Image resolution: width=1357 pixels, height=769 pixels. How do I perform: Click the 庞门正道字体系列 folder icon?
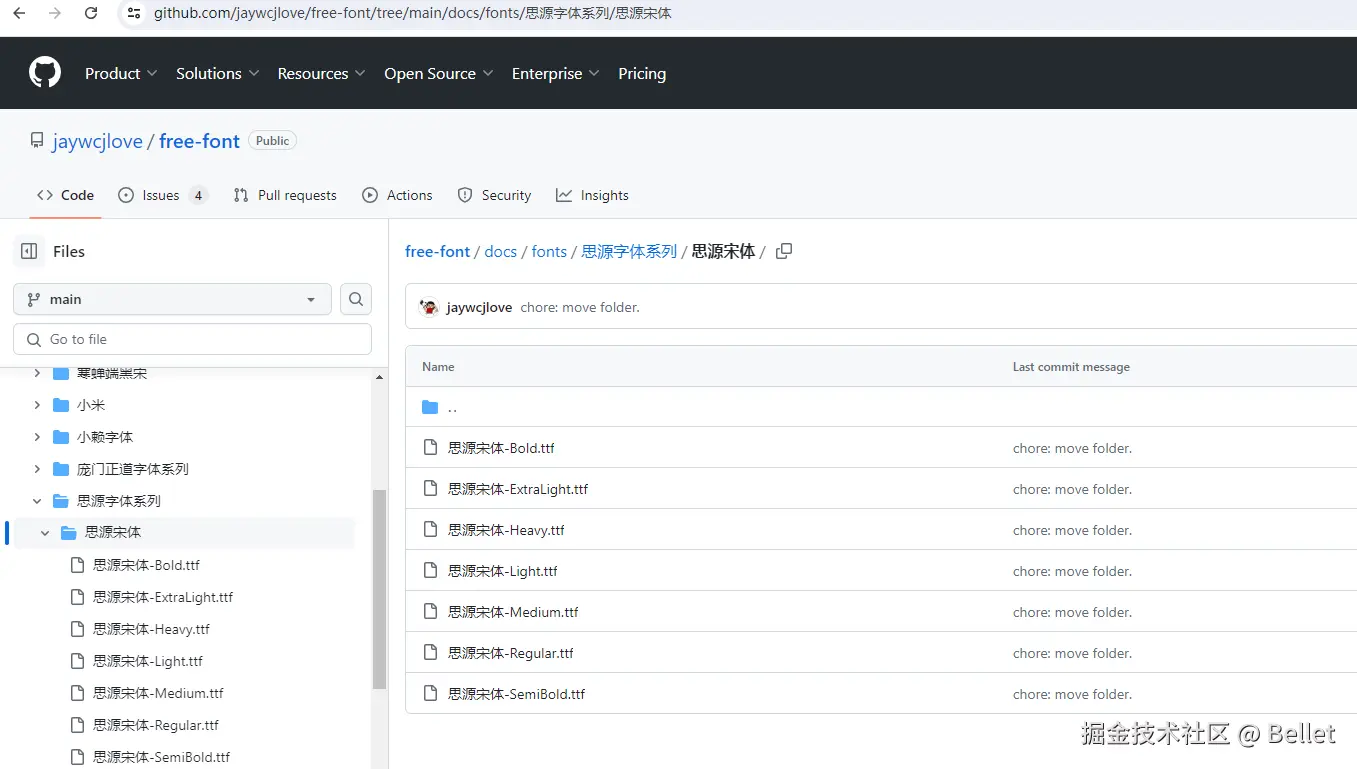pyautogui.click(x=61, y=469)
